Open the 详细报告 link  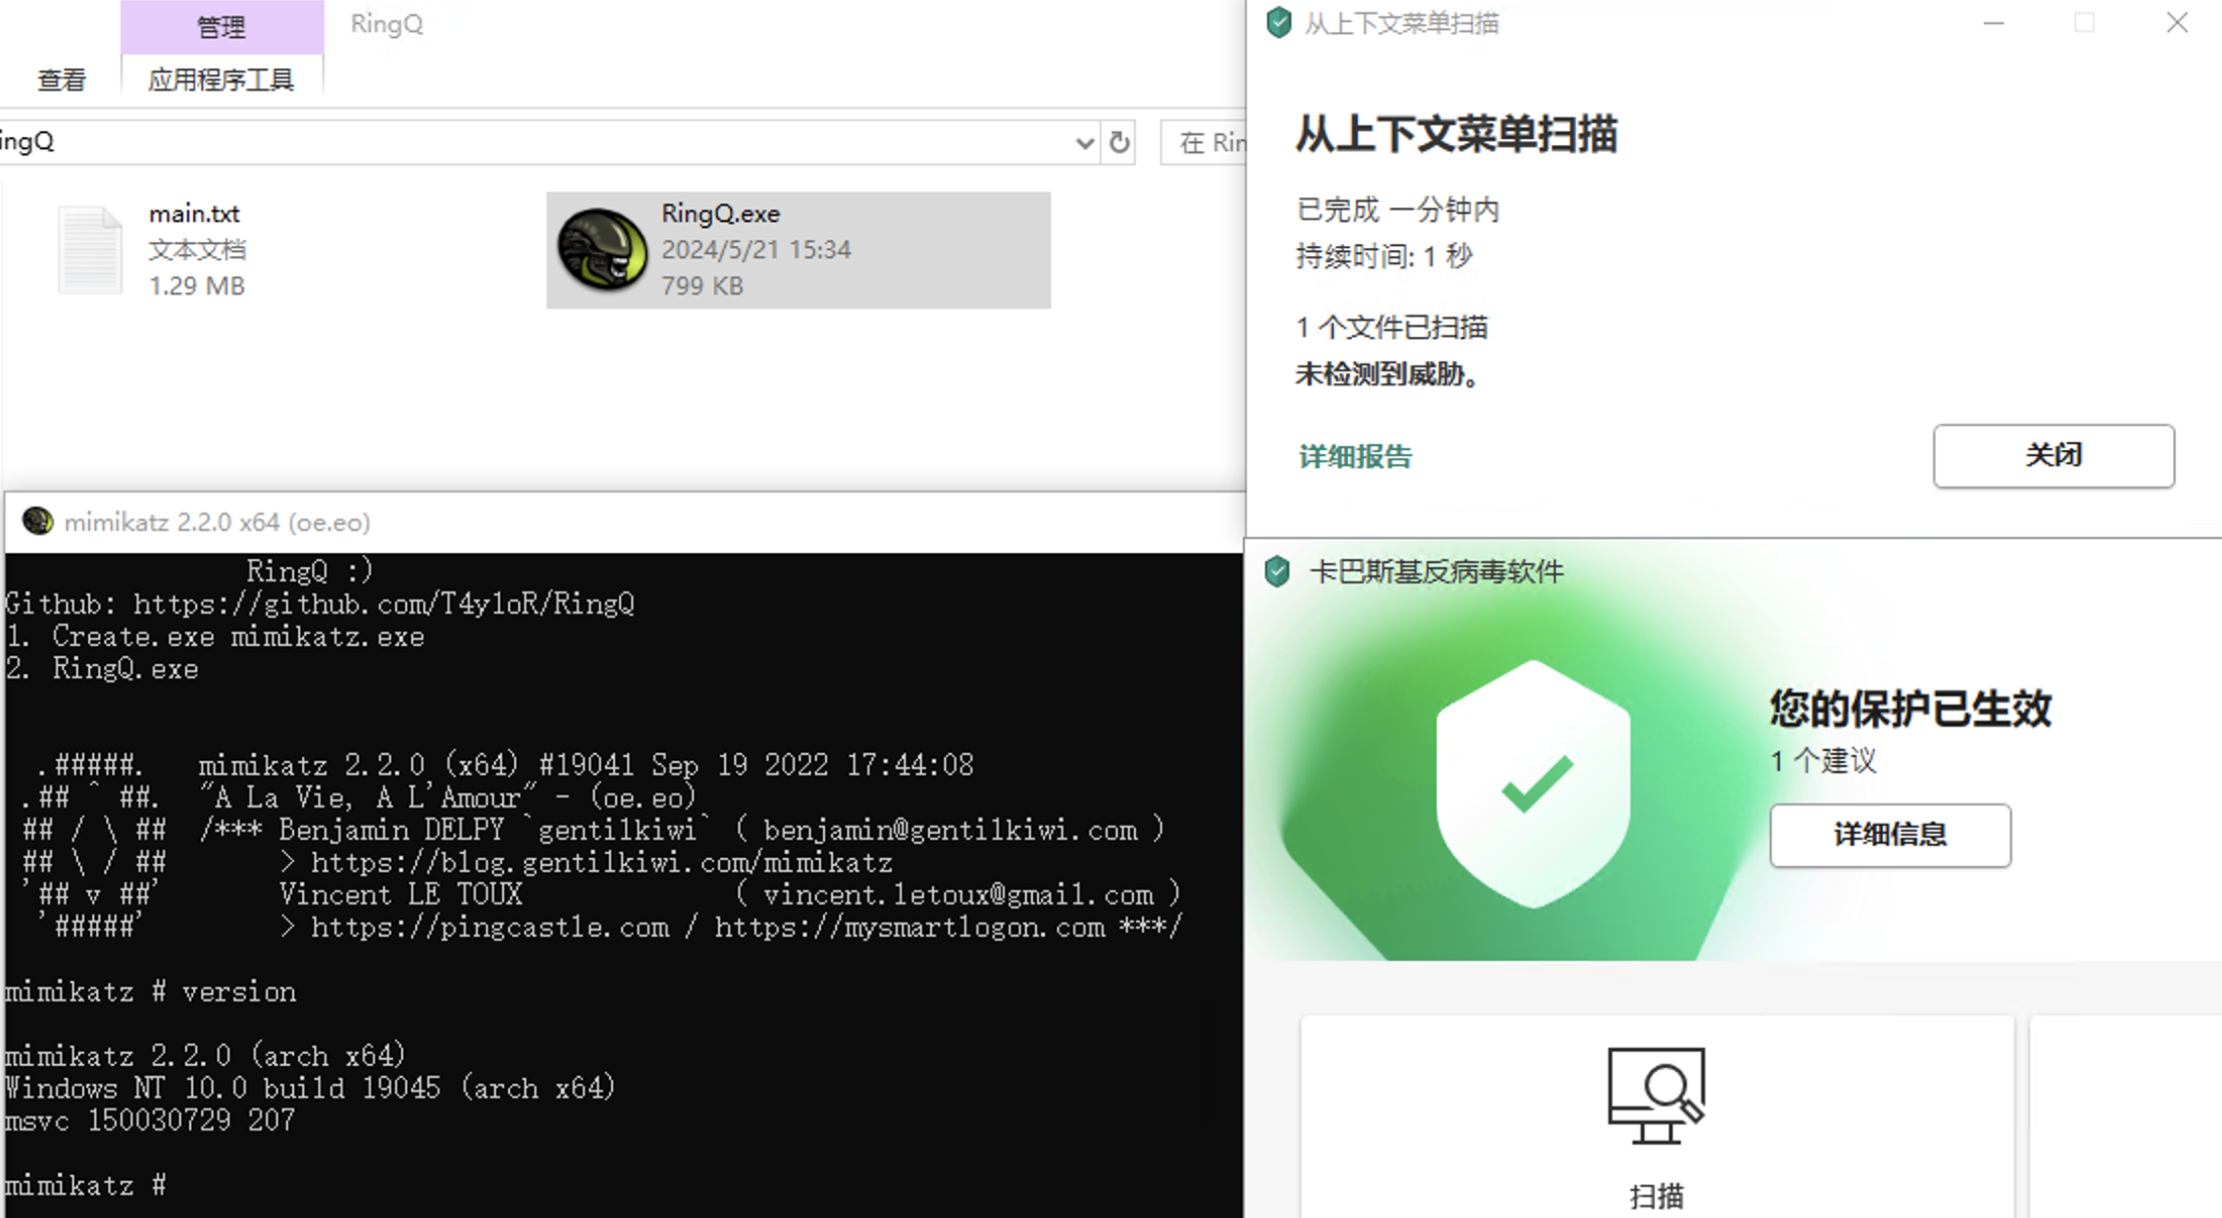pos(1355,457)
